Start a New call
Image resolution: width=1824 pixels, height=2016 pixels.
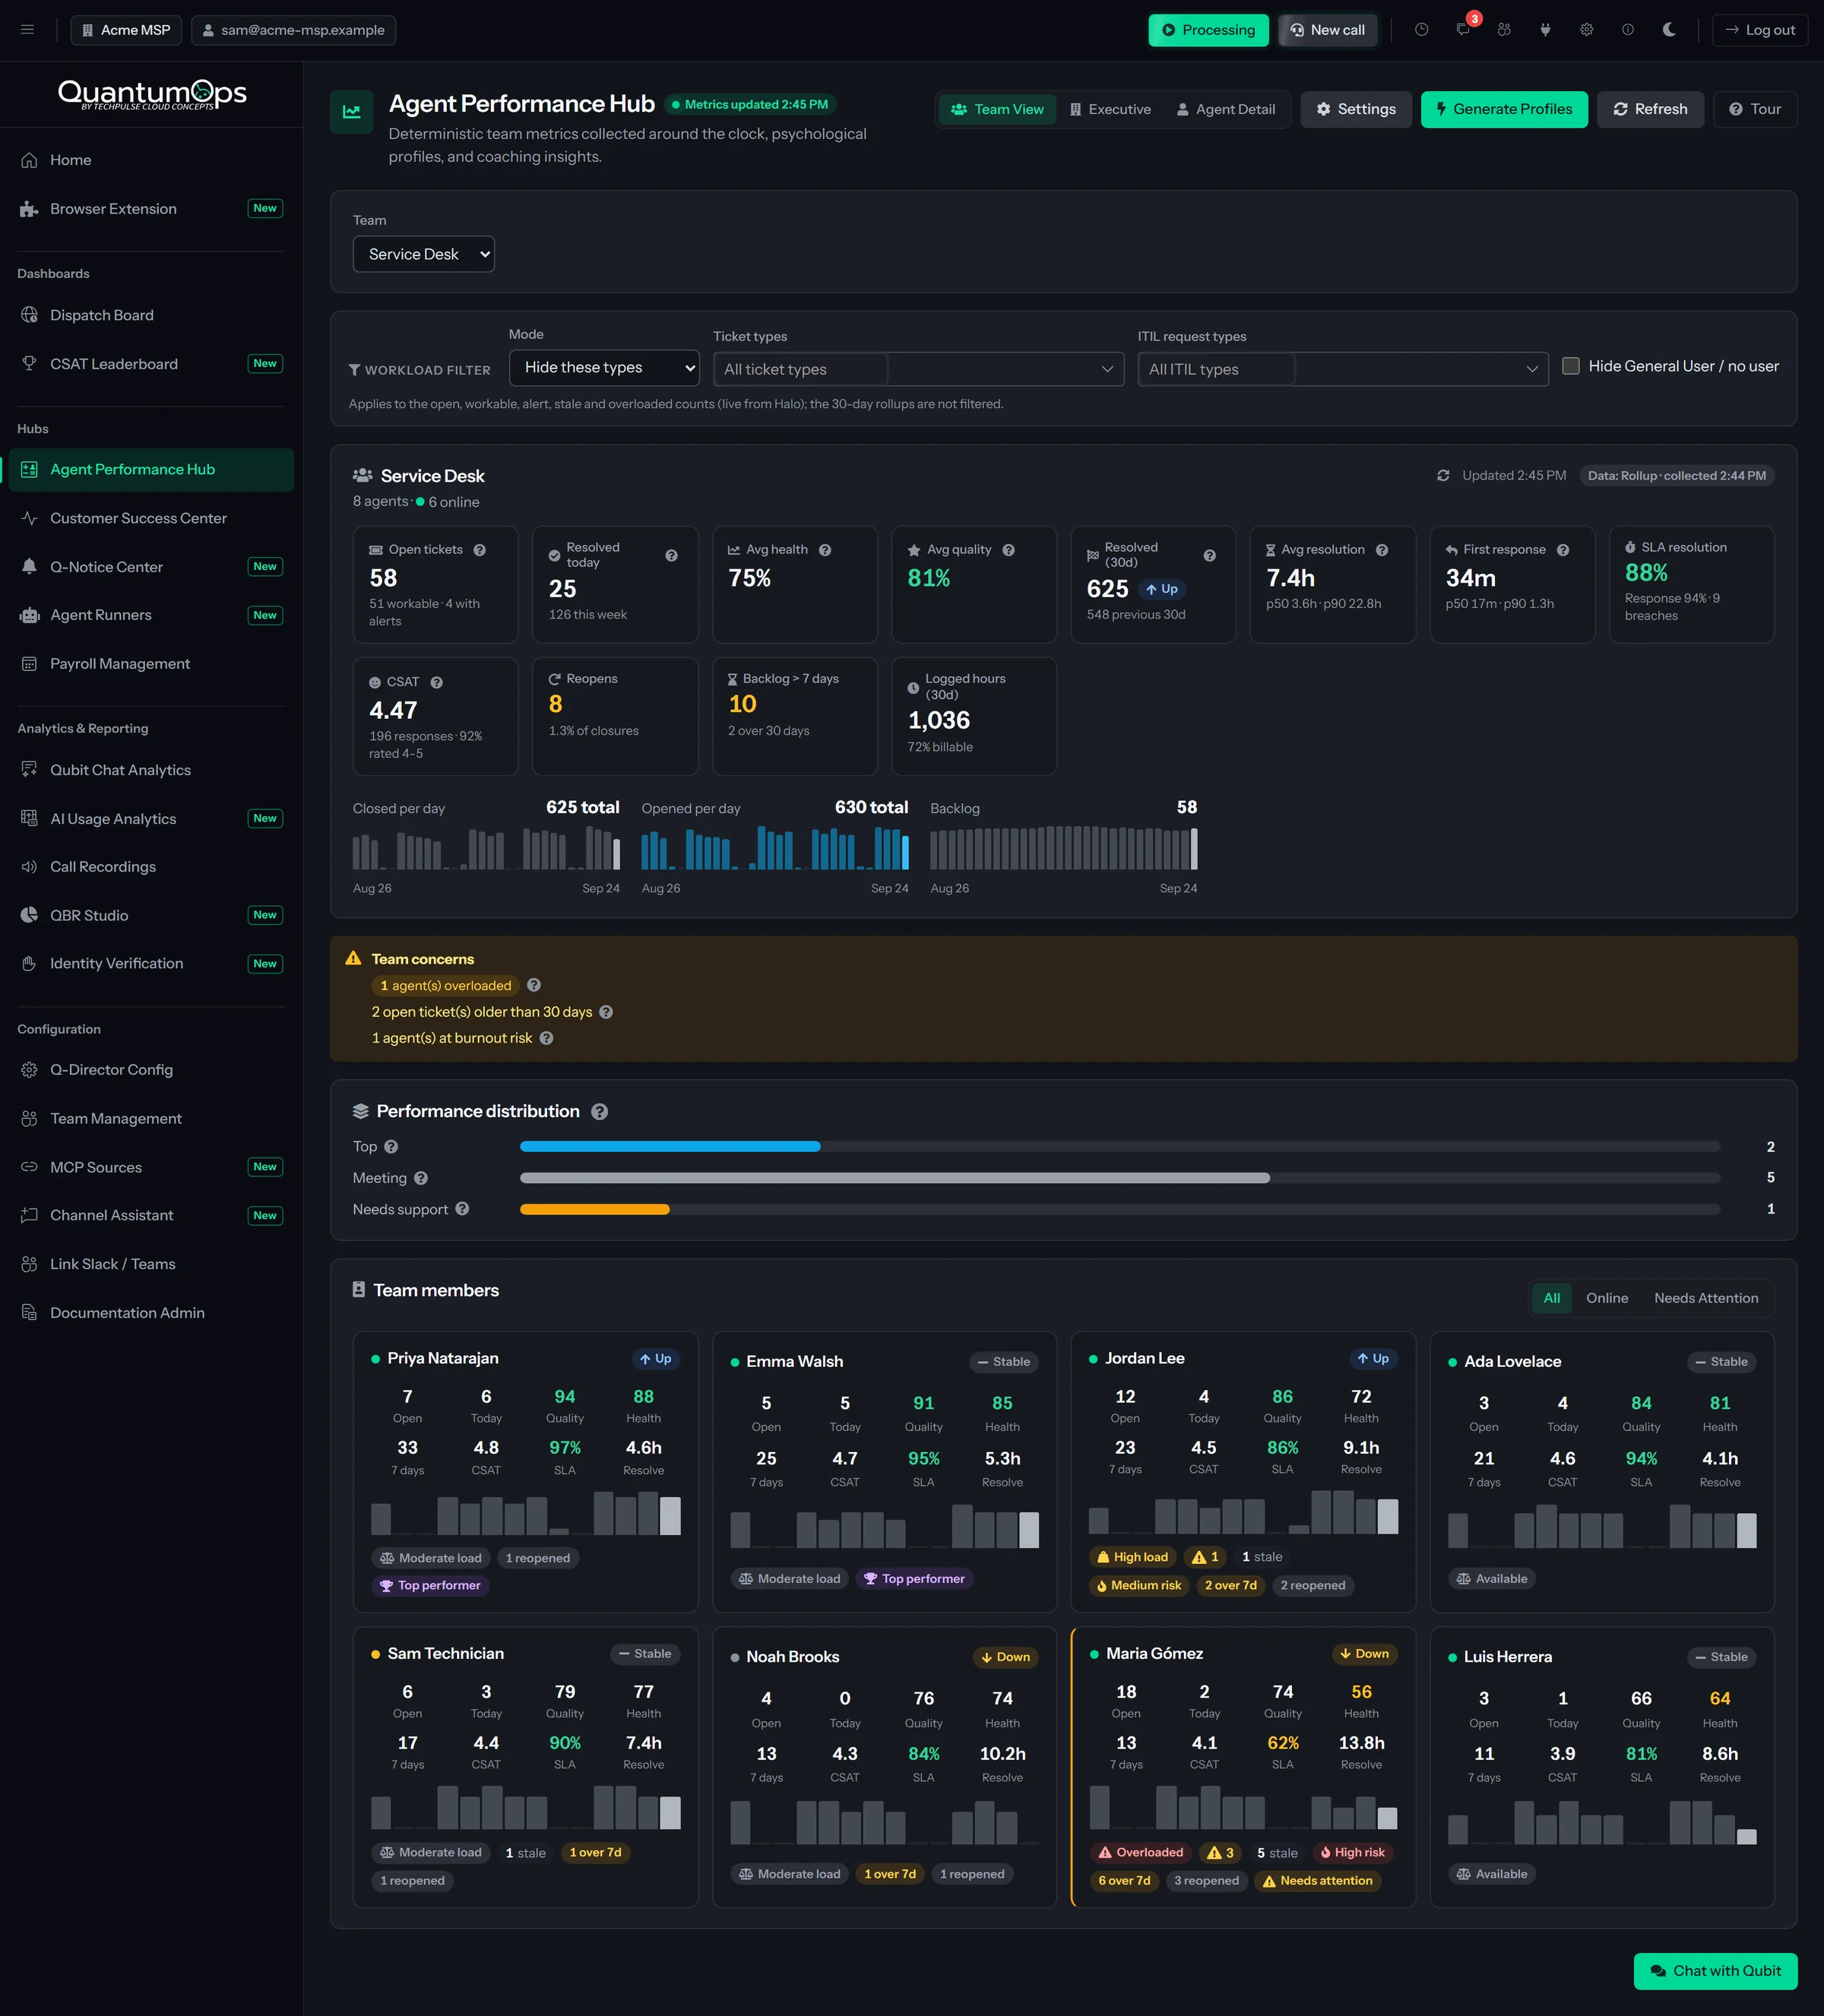pos(1327,30)
